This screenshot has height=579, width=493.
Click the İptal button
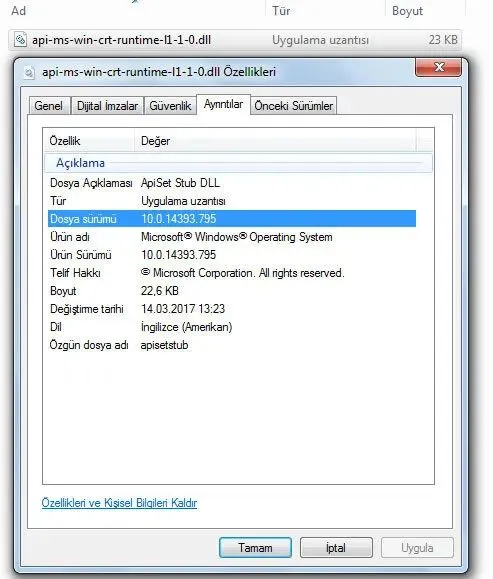pos(336,547)
